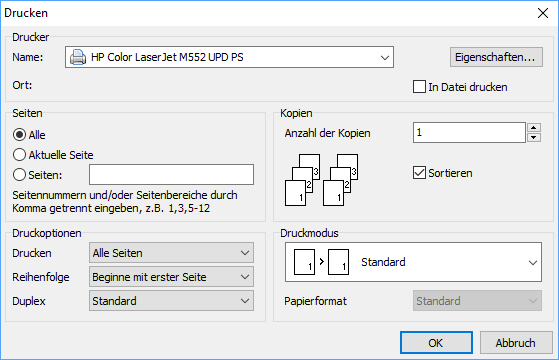Confirm printing with OK button
559x360 pixels.
pyautogui.click(x=436, y=343)
